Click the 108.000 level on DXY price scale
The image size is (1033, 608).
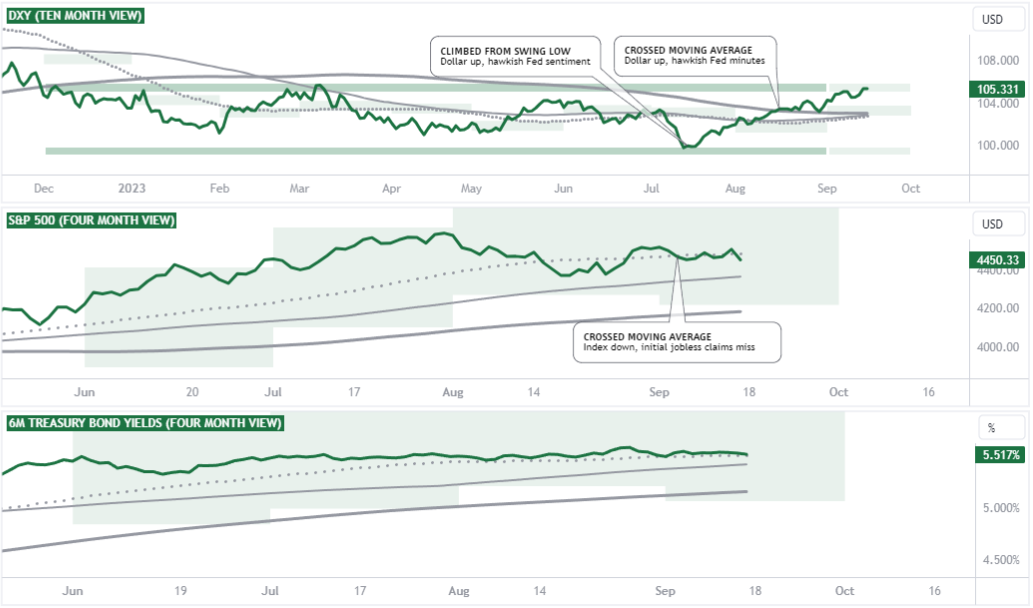(997, 61)
